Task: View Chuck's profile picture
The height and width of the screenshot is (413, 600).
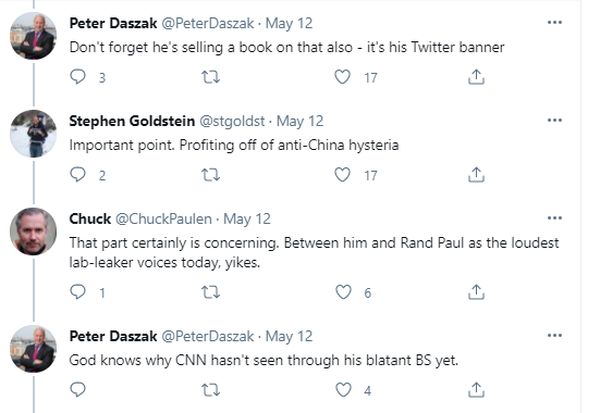Action: (x=33, y=232)
